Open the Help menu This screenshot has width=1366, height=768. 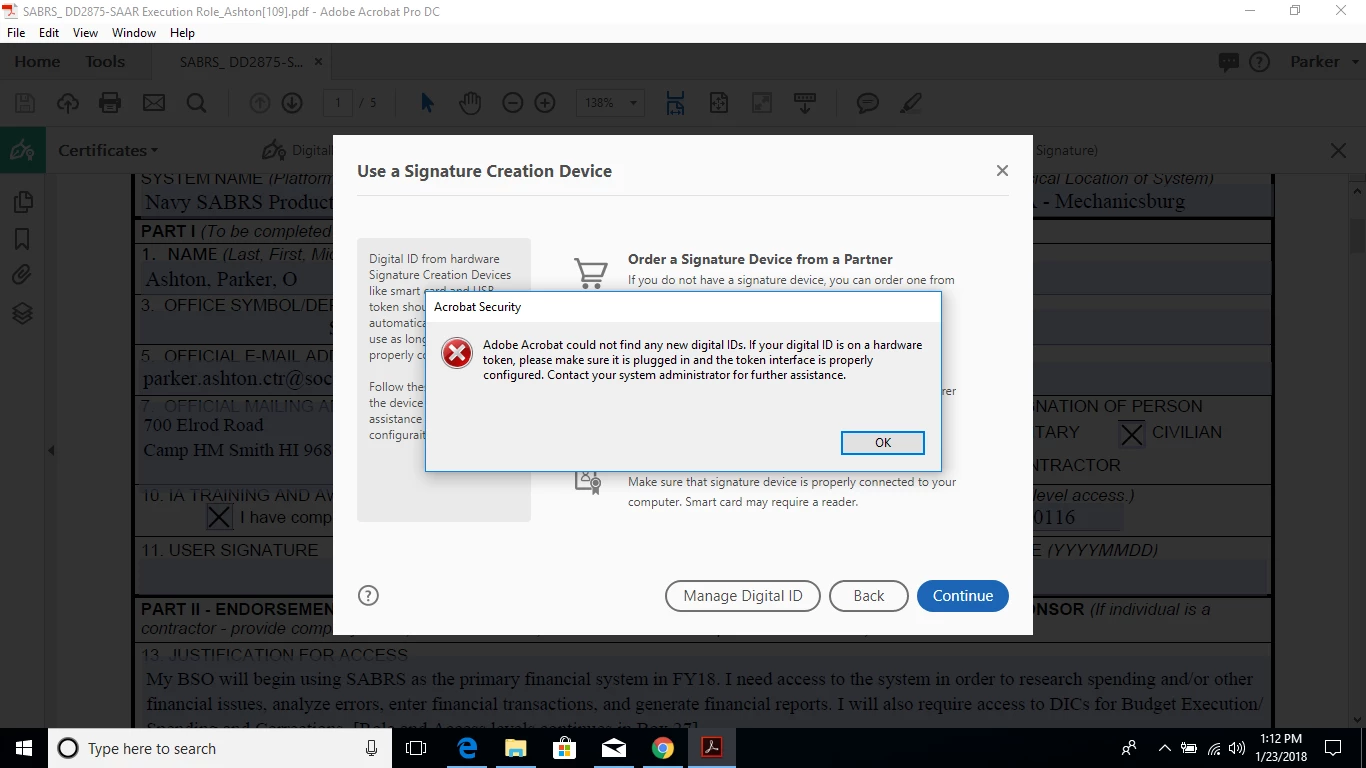point(182,33)
